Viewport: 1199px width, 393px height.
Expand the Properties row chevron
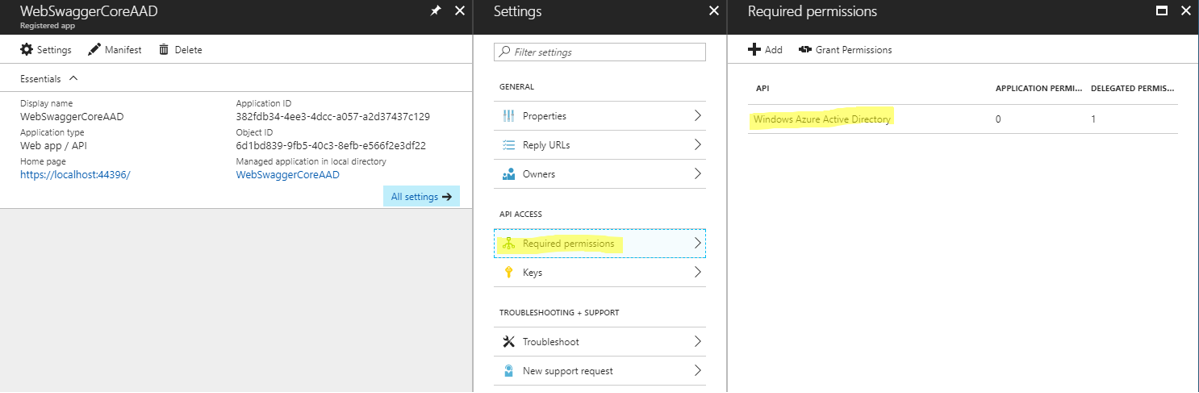pos(697,115)
